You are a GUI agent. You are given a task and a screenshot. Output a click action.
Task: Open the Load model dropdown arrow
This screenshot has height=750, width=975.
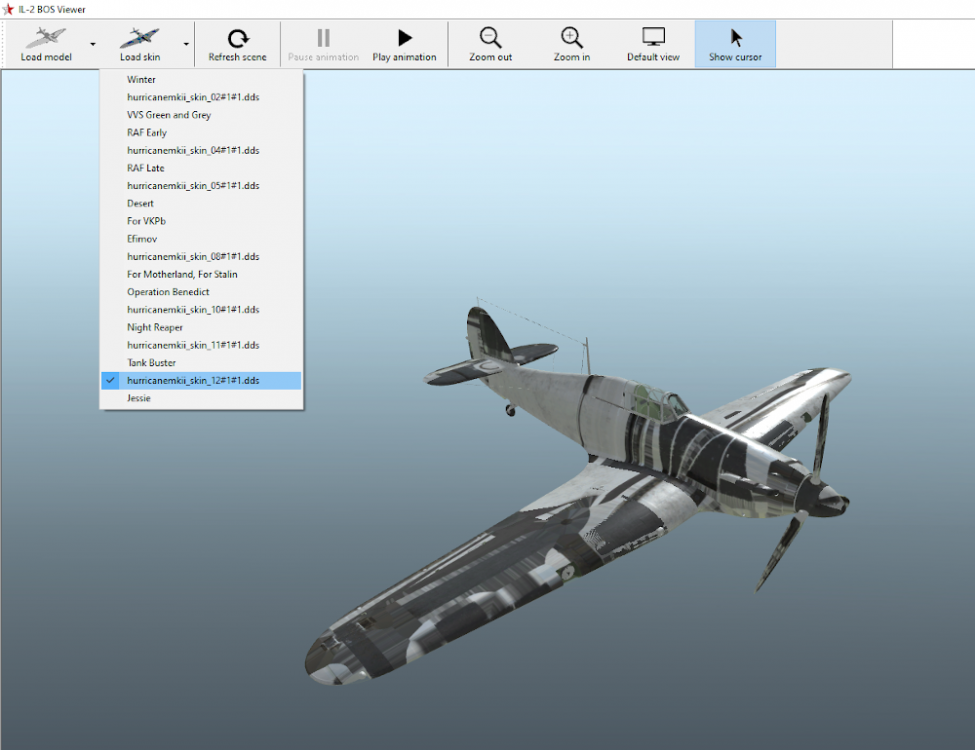pyautogui.click(x=93, y=45)
